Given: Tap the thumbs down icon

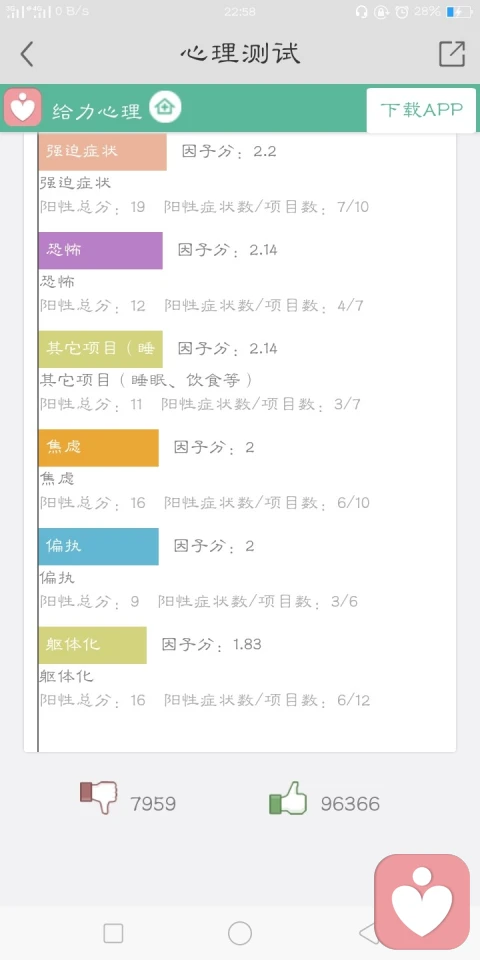Looking at the screenshot, I should click(x=99, y=797).
